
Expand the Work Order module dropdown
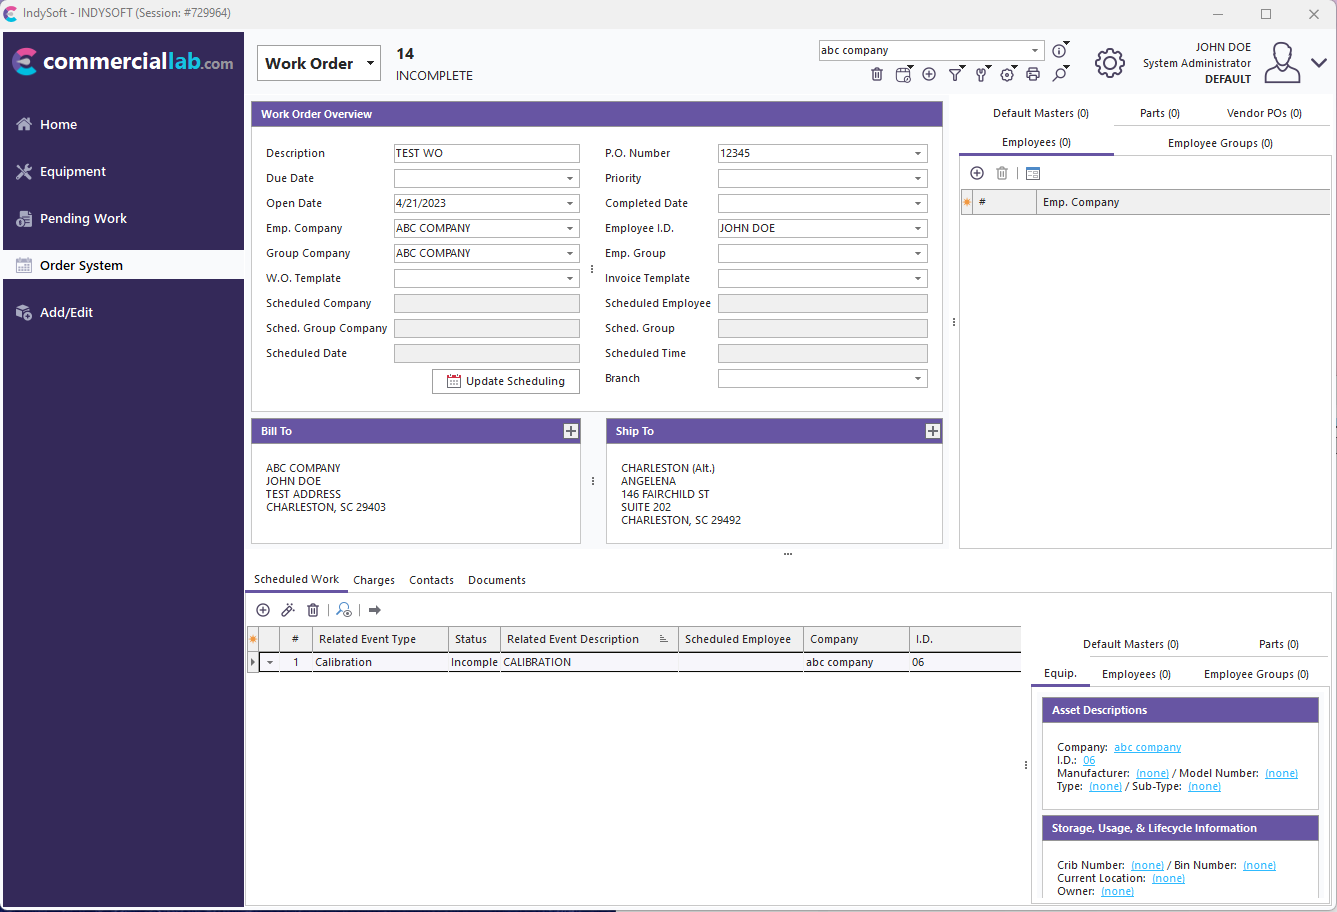point(370,63)
